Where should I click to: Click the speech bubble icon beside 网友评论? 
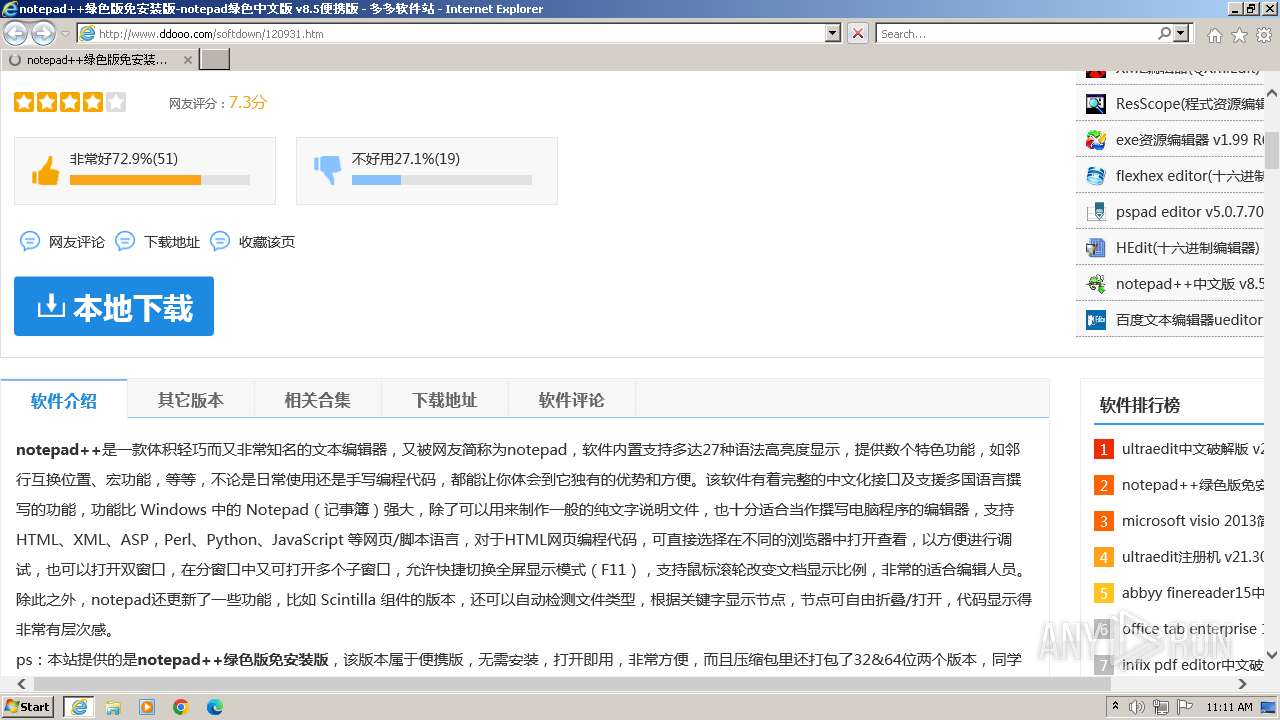[30, 241]
